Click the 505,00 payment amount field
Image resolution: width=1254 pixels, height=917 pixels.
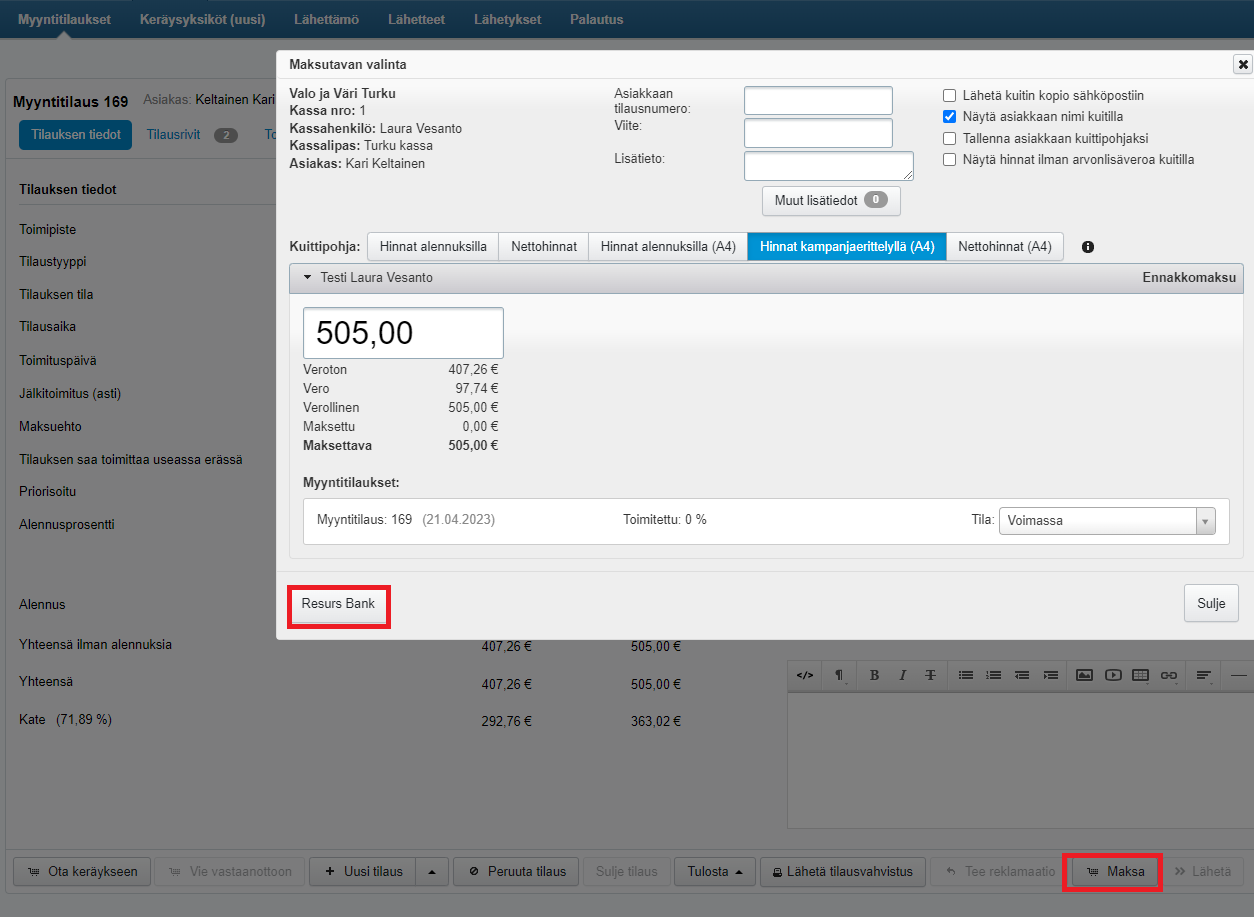pyautogui.click(x=403, y=333)
